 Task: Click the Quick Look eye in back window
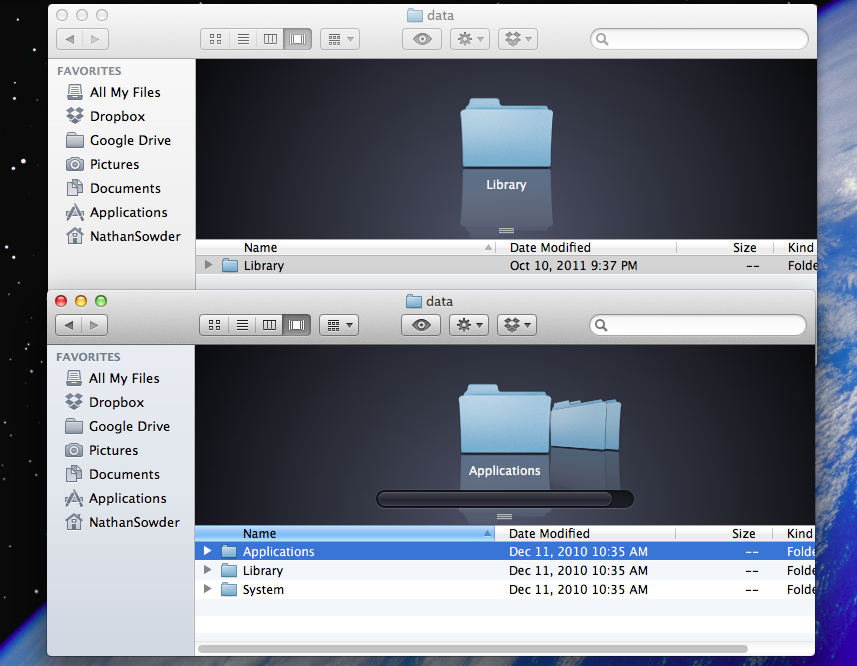pos(422,39)
